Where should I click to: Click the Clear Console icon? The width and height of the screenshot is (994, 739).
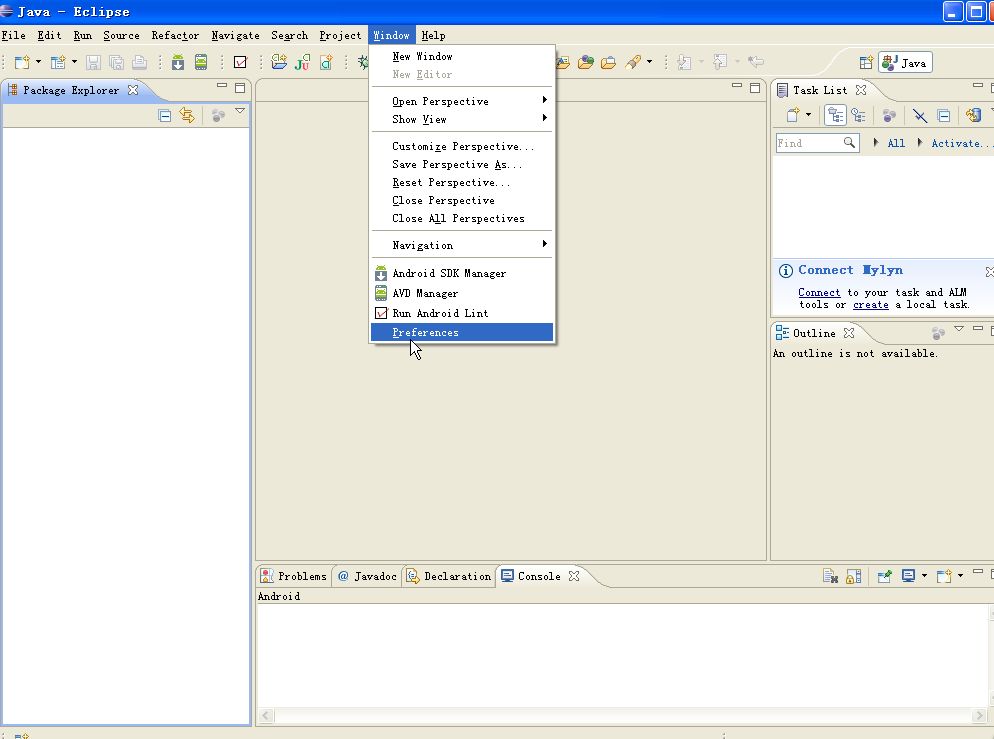click(830, 576)
